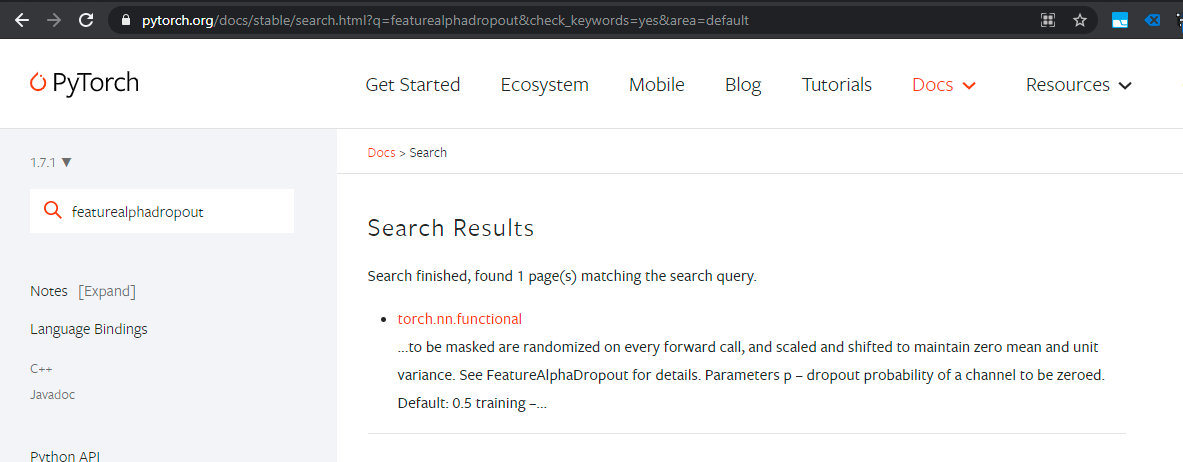Screen dimensions: 1183x462
Task: Open the Resources dropdown menu
Action: click(x=1079, y=85)
